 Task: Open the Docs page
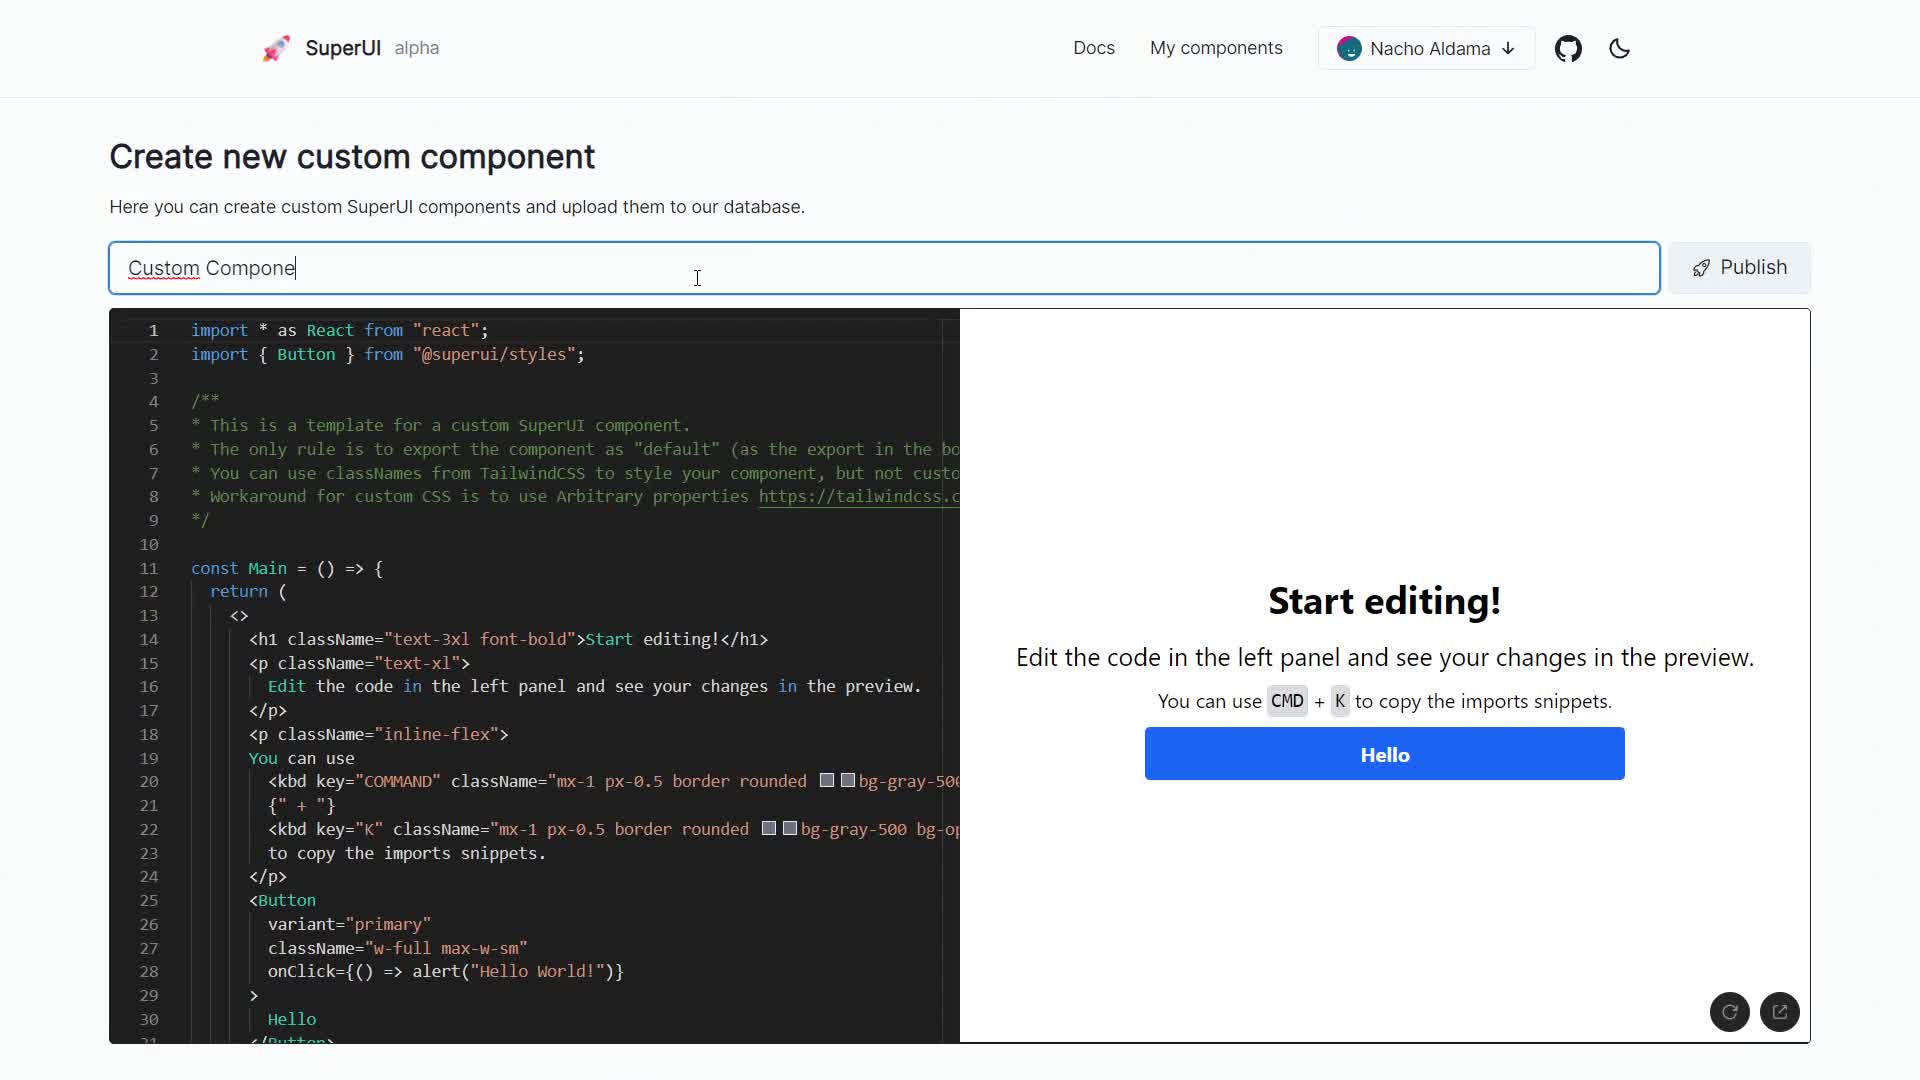pyautogui.click(x=1093, y=48)
